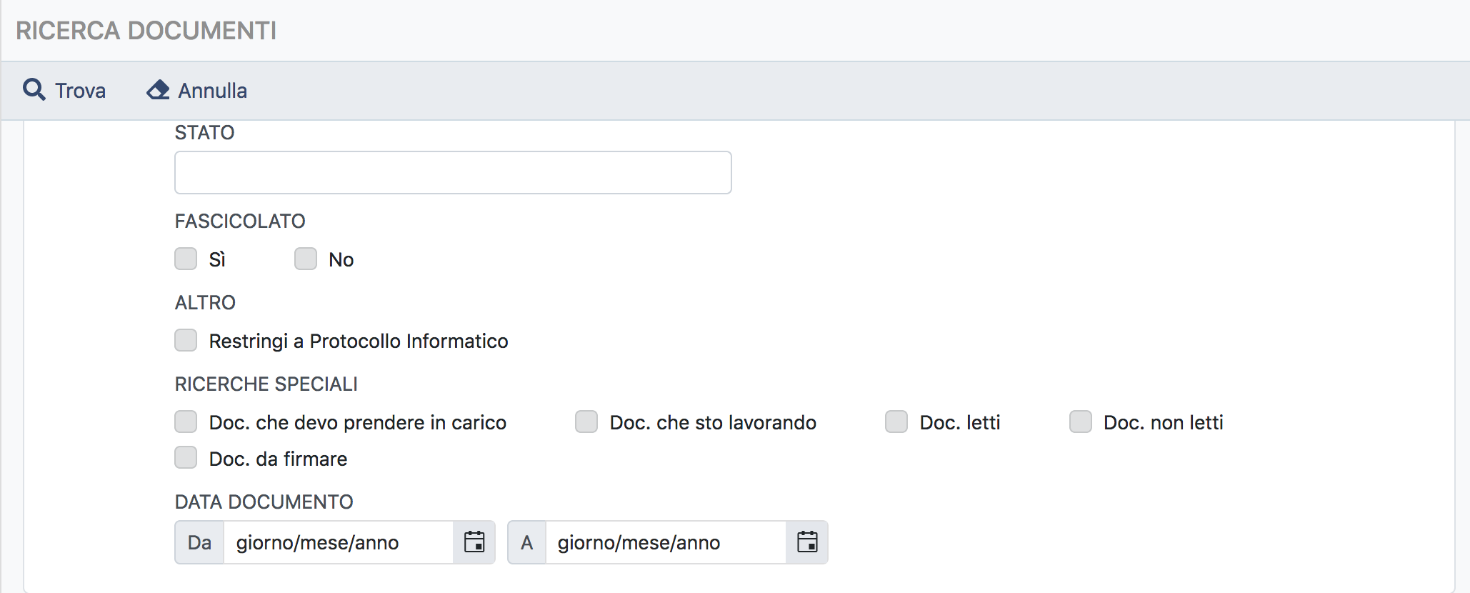1470x593 pixels.
Task: Tick Doc. che devo prendere in carico
Action: [186, 422]
